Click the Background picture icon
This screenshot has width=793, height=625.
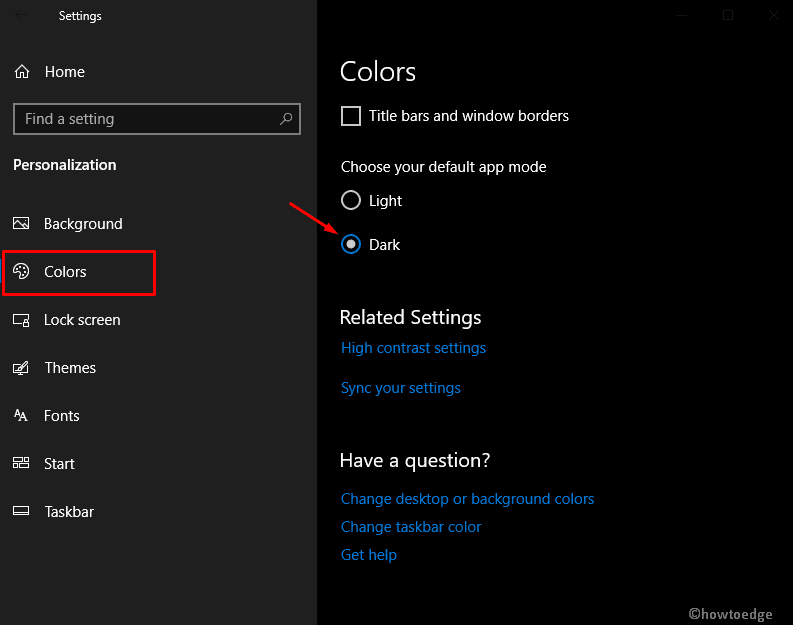[x=21, y=223]
